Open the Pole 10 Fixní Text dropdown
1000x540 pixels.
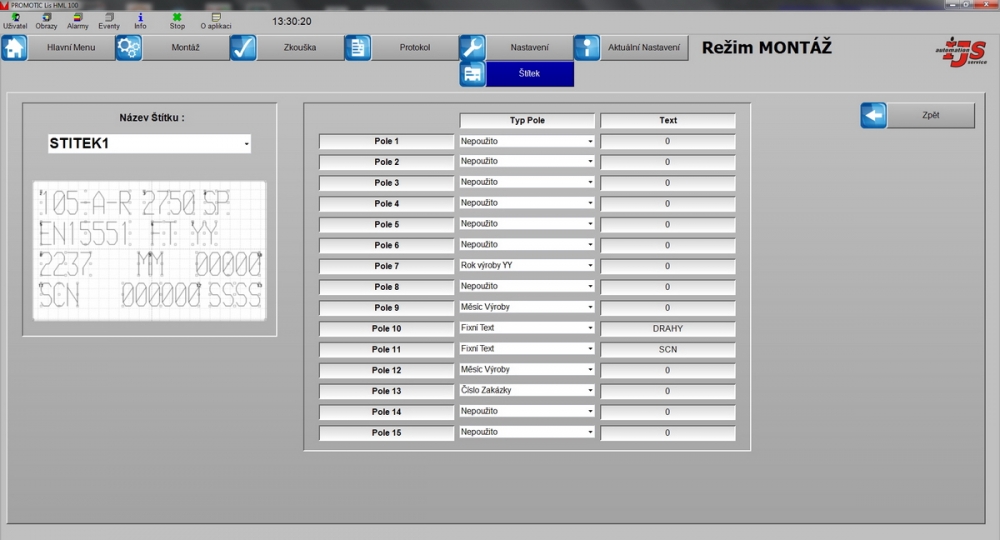pyautogui.click(x=590, y=328)
